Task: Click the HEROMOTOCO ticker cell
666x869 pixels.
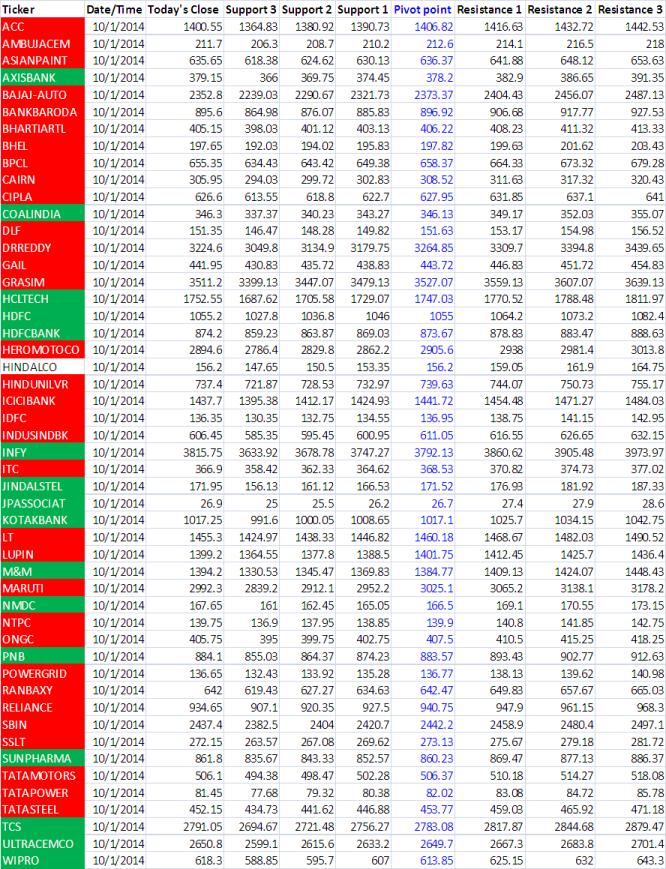Action: pyautogui.click(x=43, y=350)
